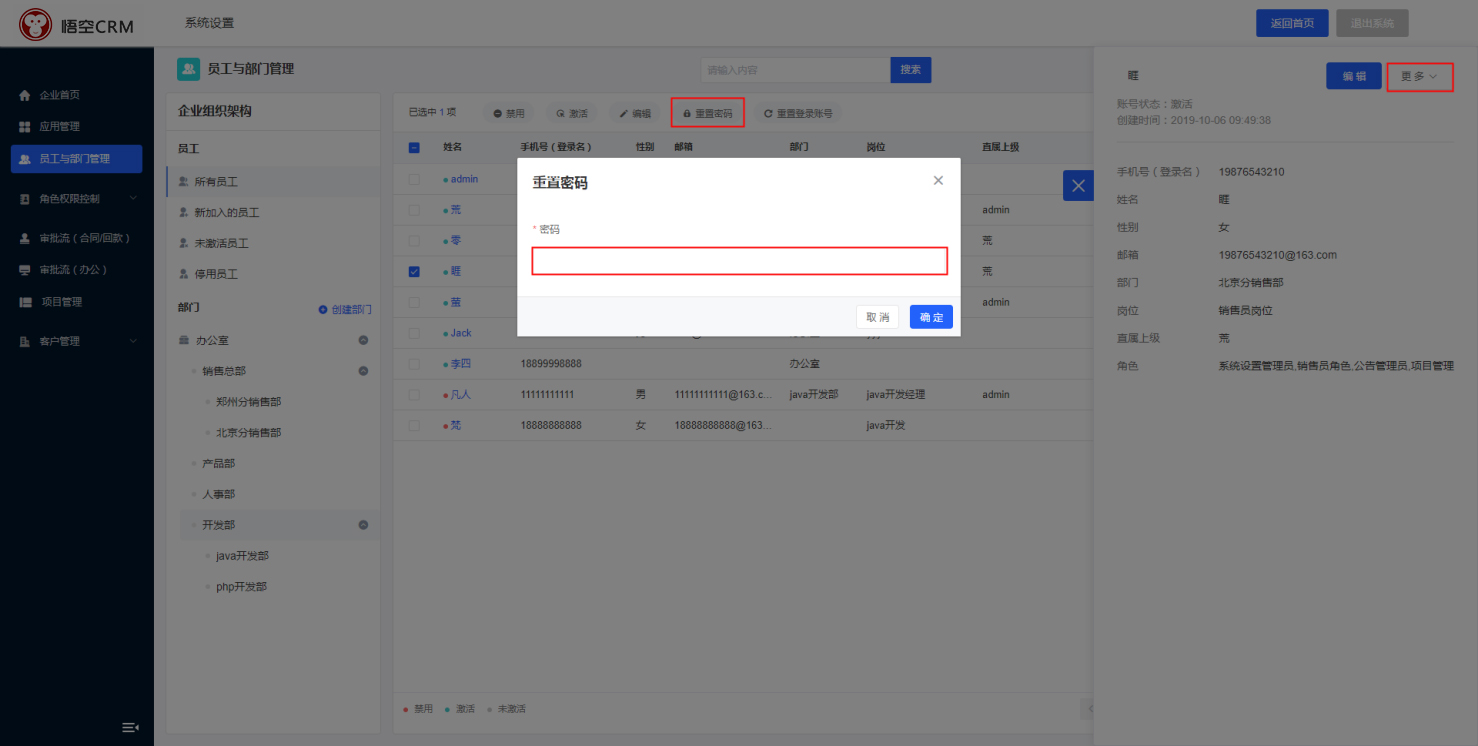Image resolution: width=1478 pixels, height=746 pixels.
Task: Click the 退出系统 button
Action: point(1372,23)
